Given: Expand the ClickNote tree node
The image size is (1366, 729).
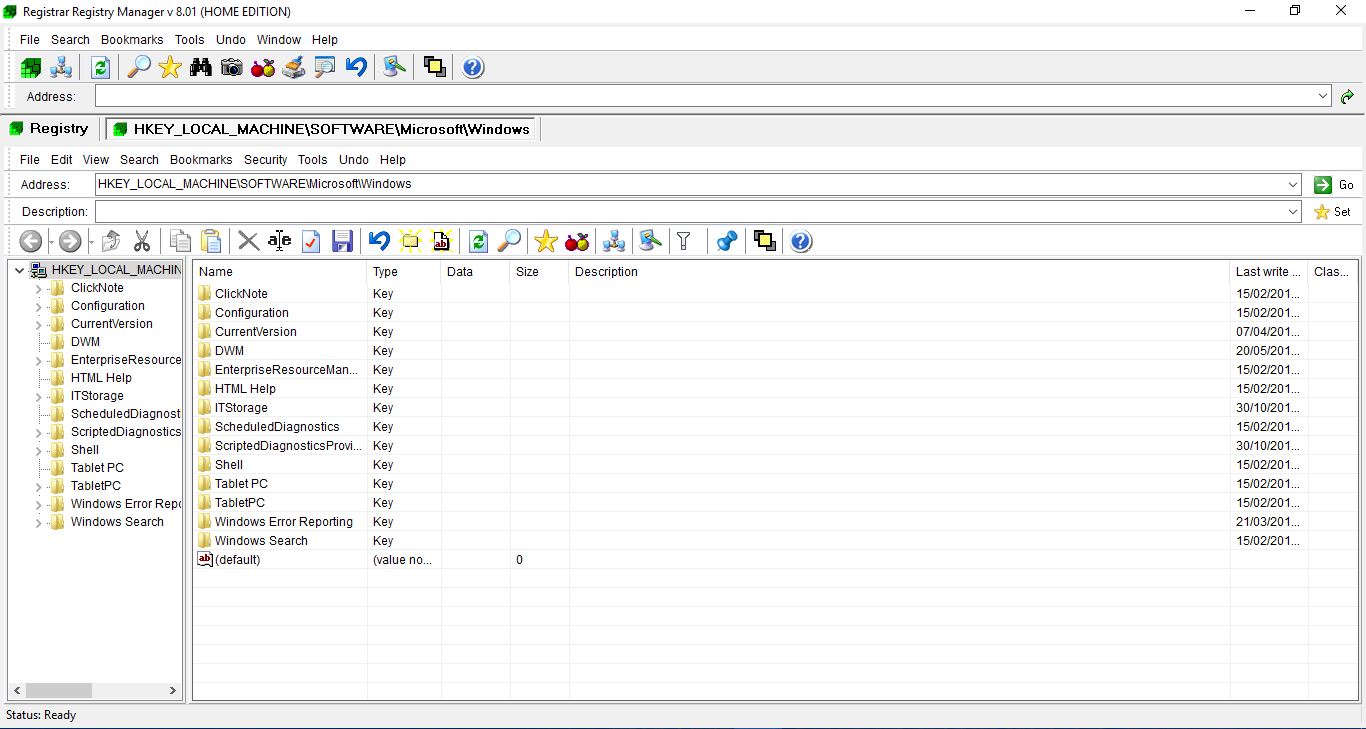Looking at the screenshot, I should pos(37,287).
